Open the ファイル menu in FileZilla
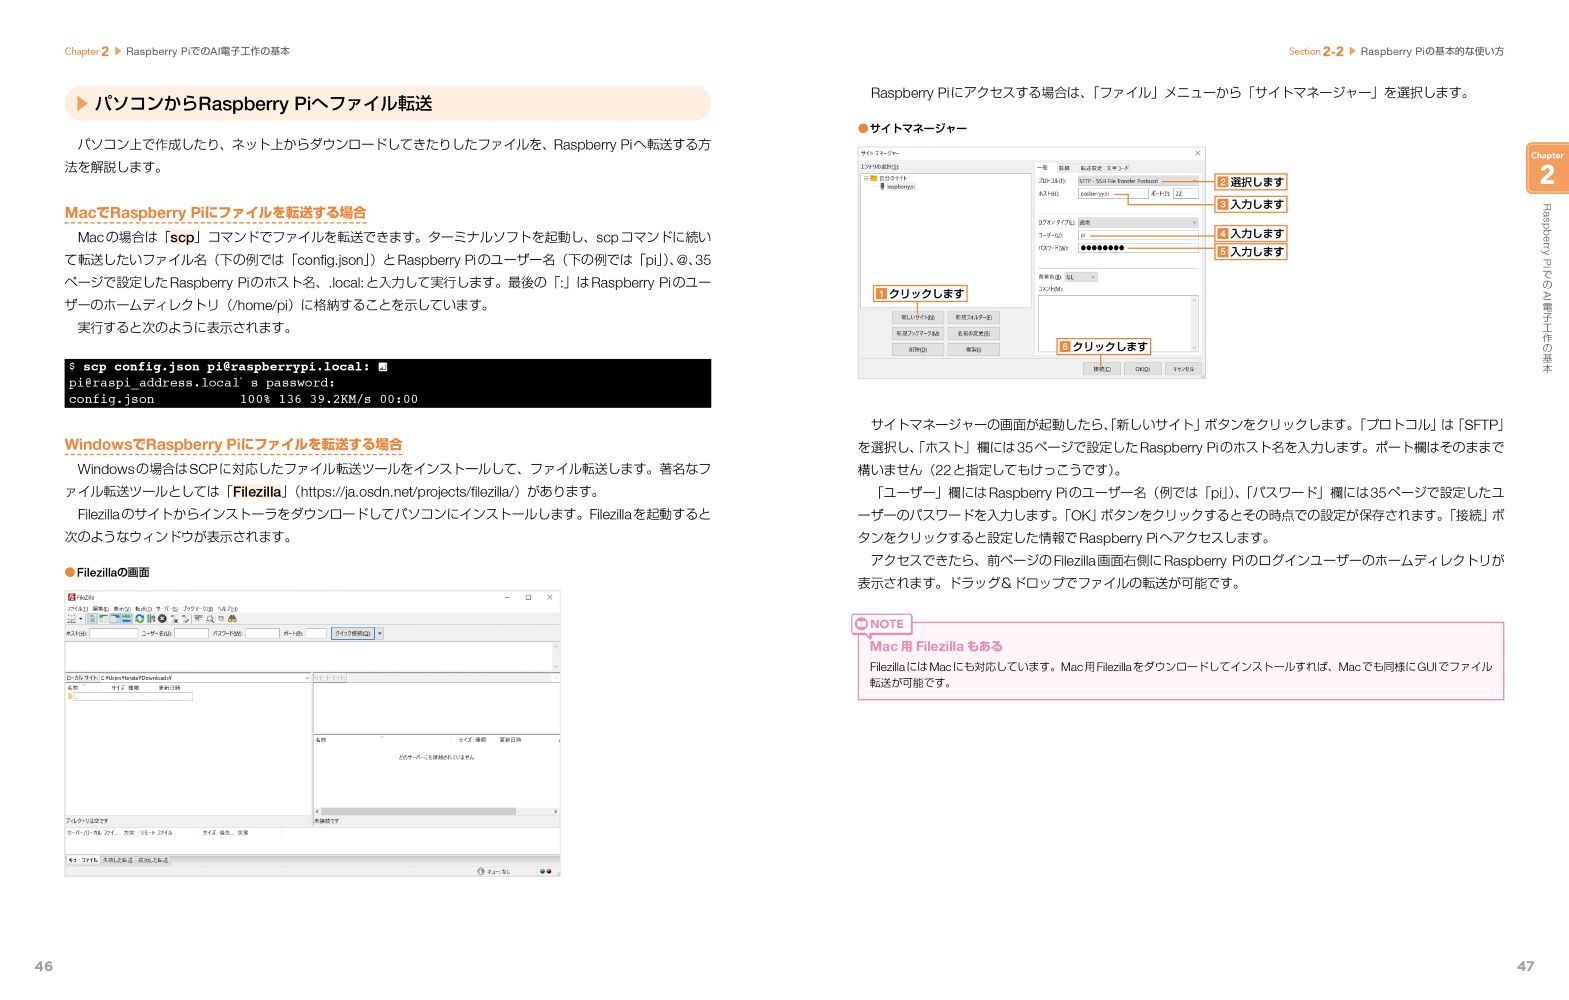Image resolution: width=1569 pixels, height=1000 pixels. point(77,608)
